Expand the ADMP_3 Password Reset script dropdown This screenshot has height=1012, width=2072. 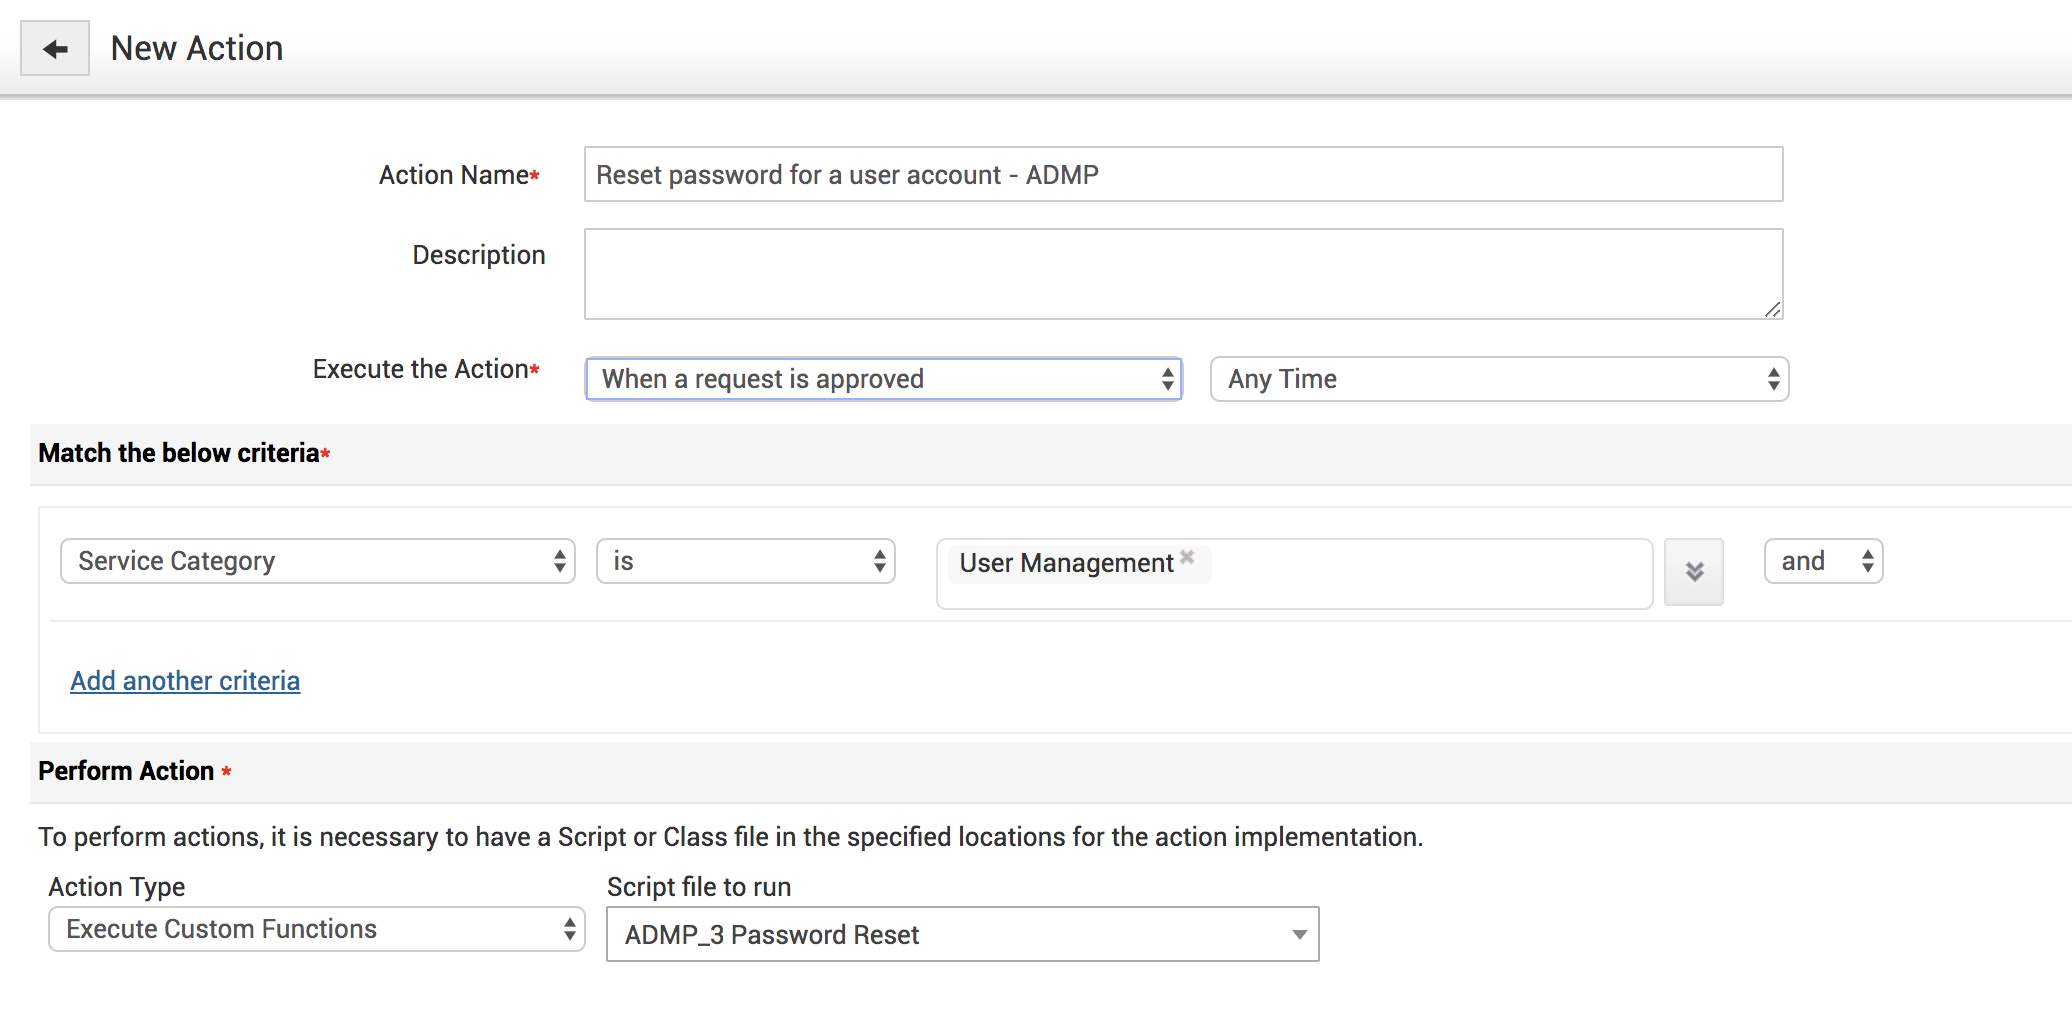pos(962,935)
